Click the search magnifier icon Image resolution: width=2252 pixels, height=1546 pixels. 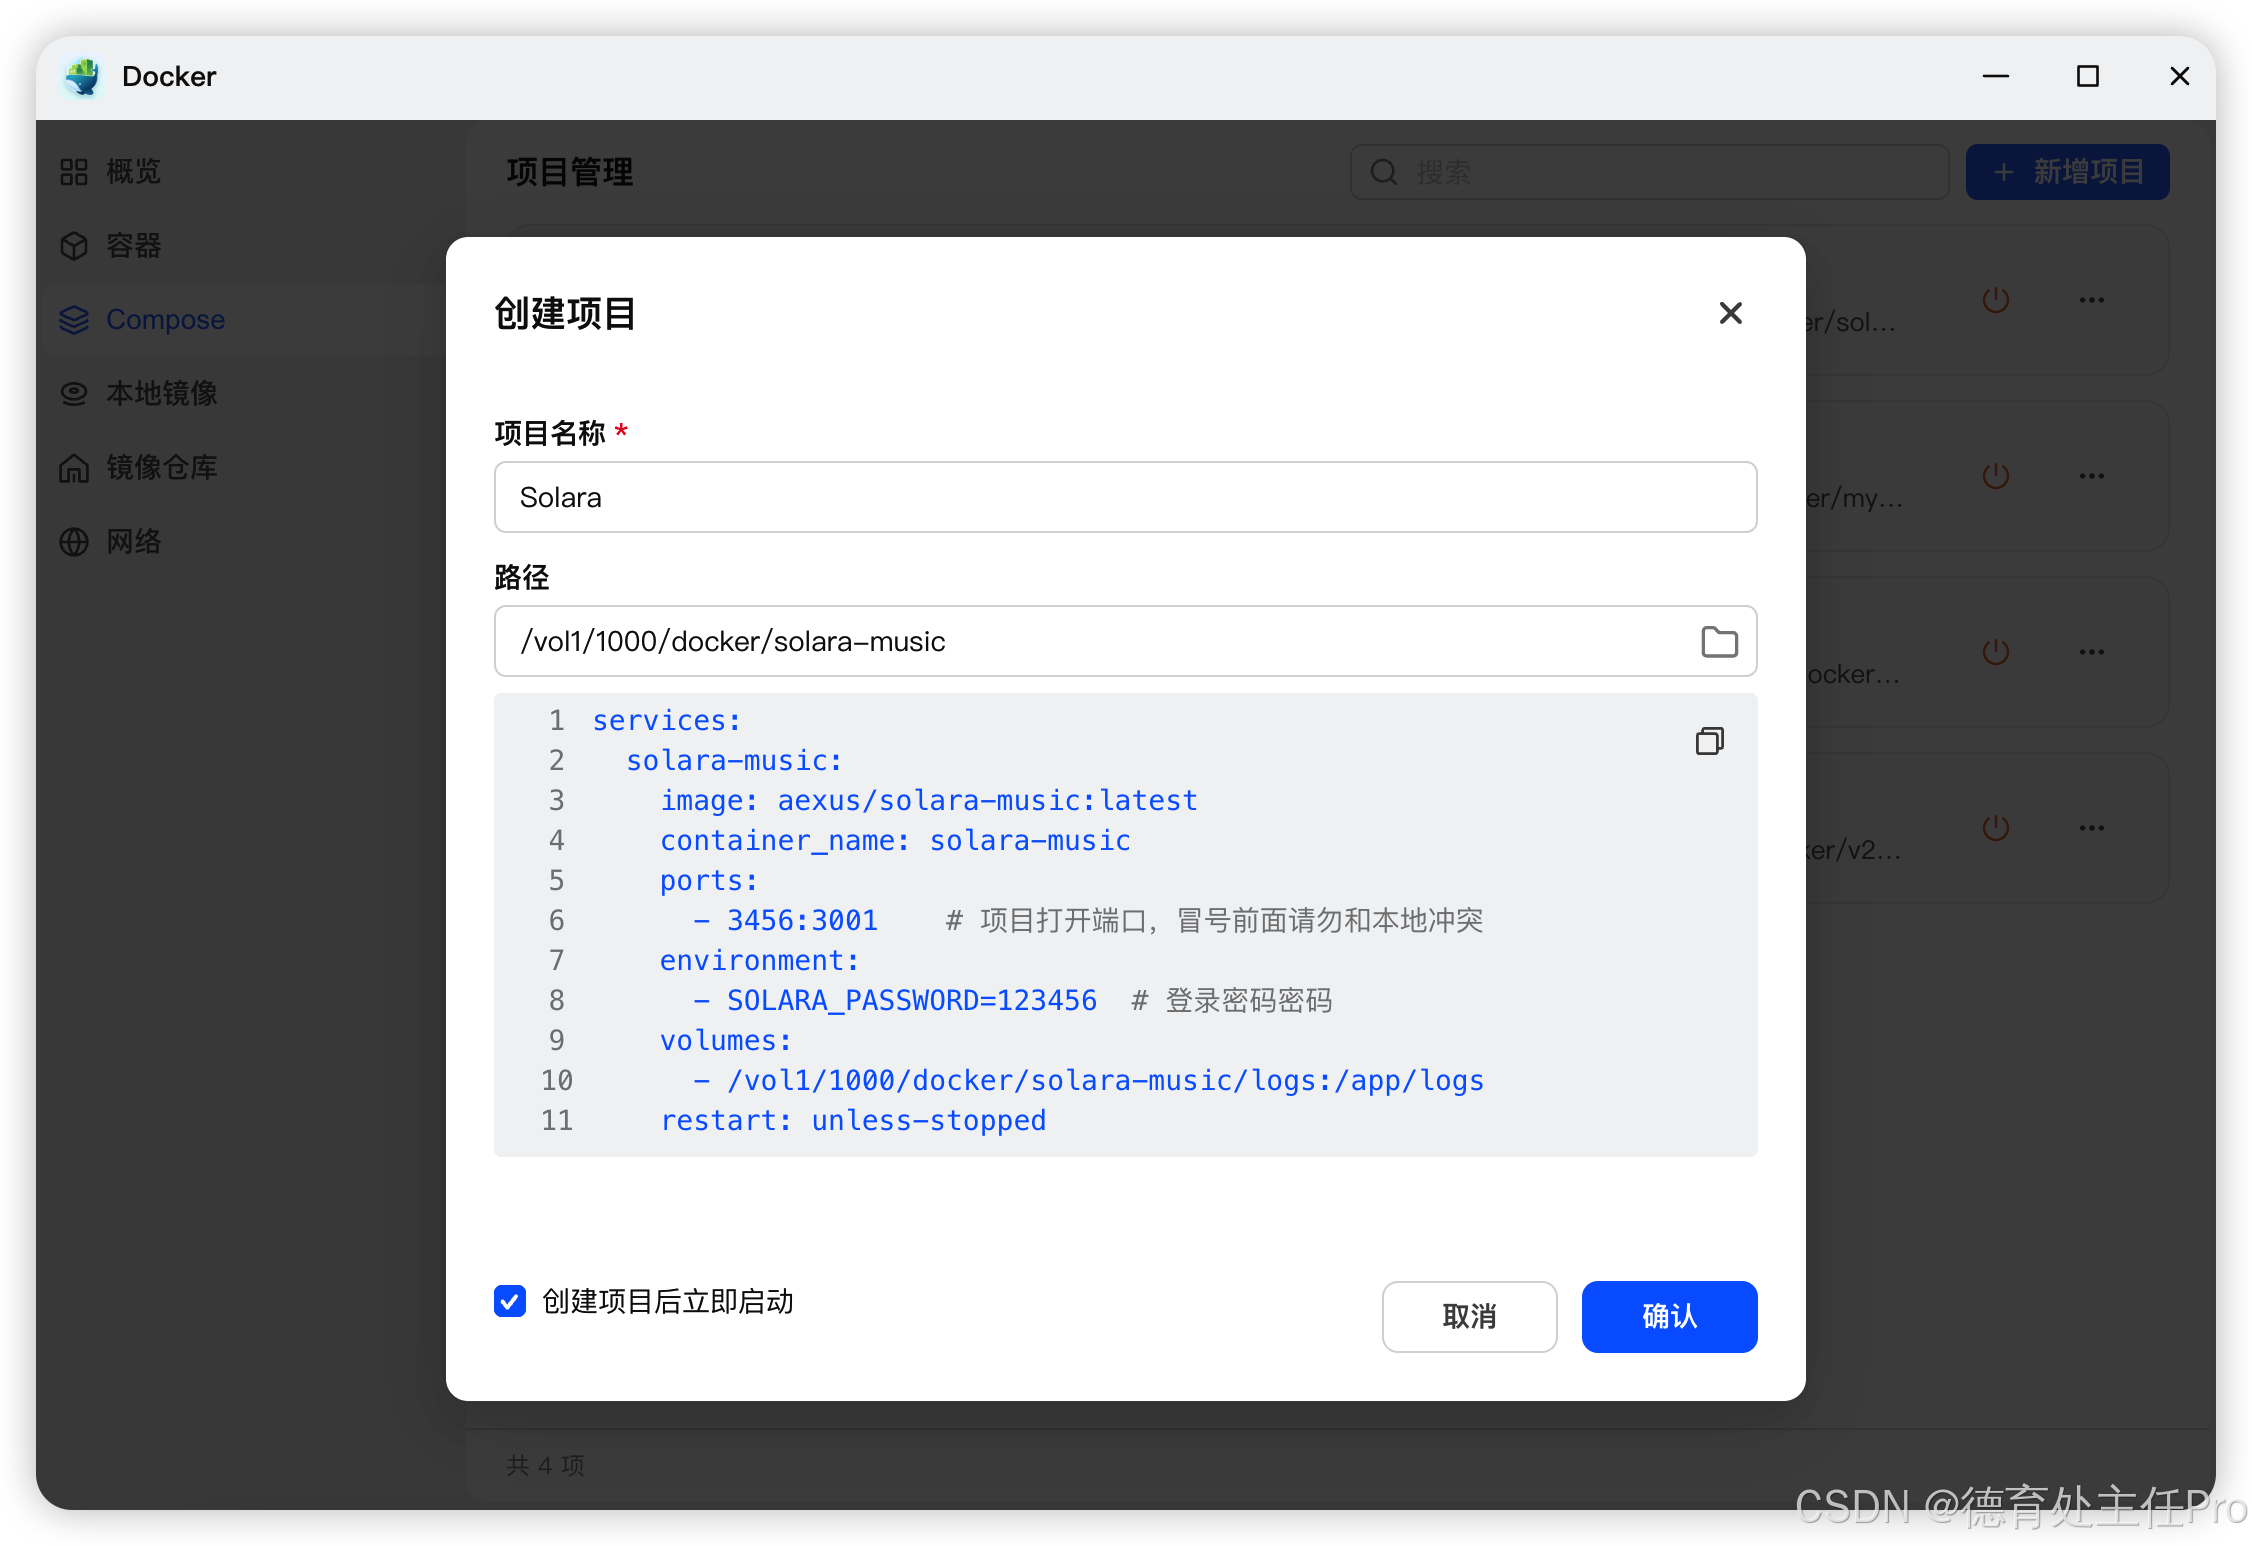pyautogui.click(x=1383, y=172)
